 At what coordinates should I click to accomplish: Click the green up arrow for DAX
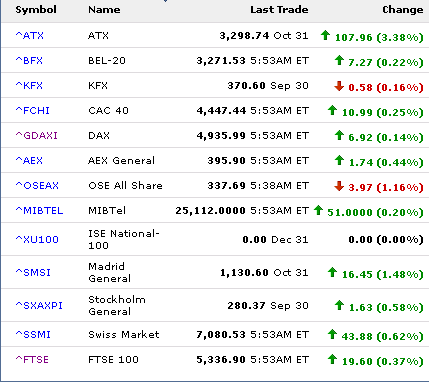339,135
